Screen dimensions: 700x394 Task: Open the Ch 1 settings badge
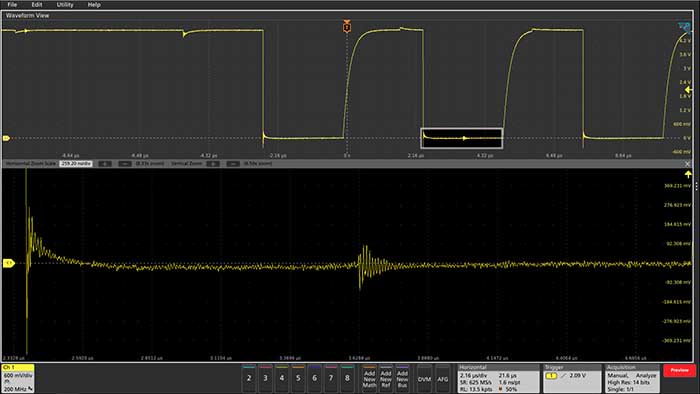(18, 378)
